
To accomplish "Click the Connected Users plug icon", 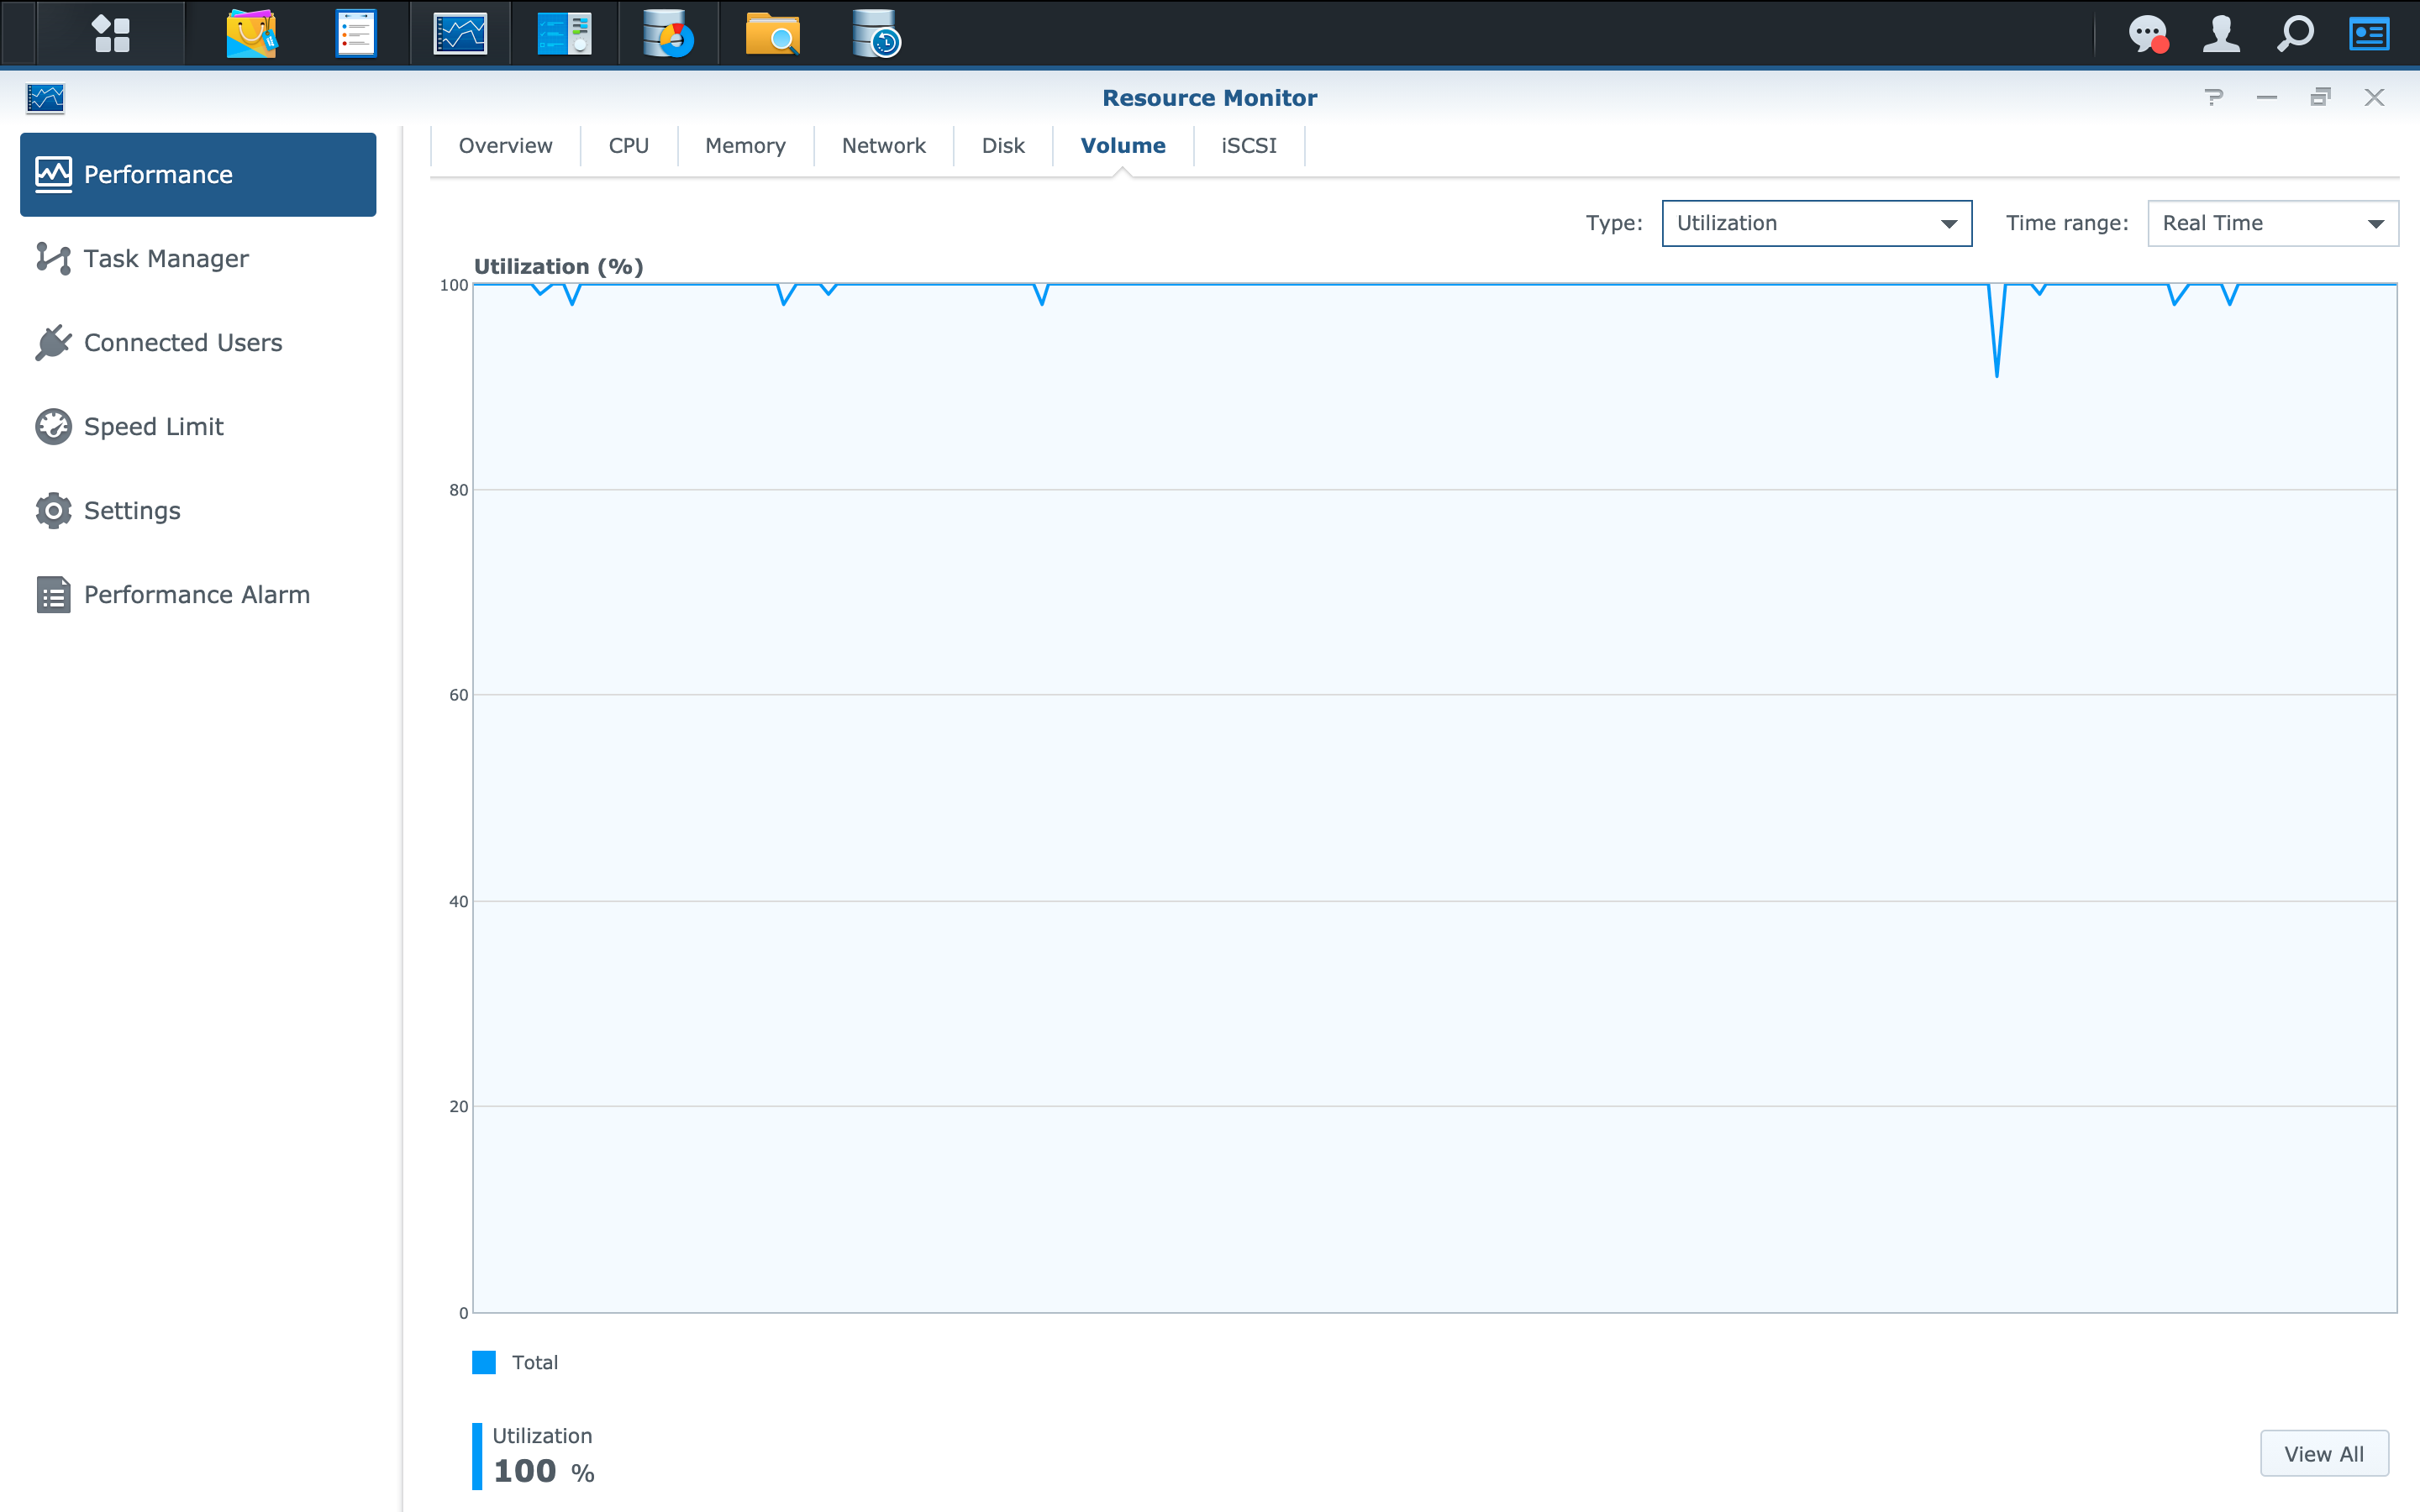I will [53, 342].
